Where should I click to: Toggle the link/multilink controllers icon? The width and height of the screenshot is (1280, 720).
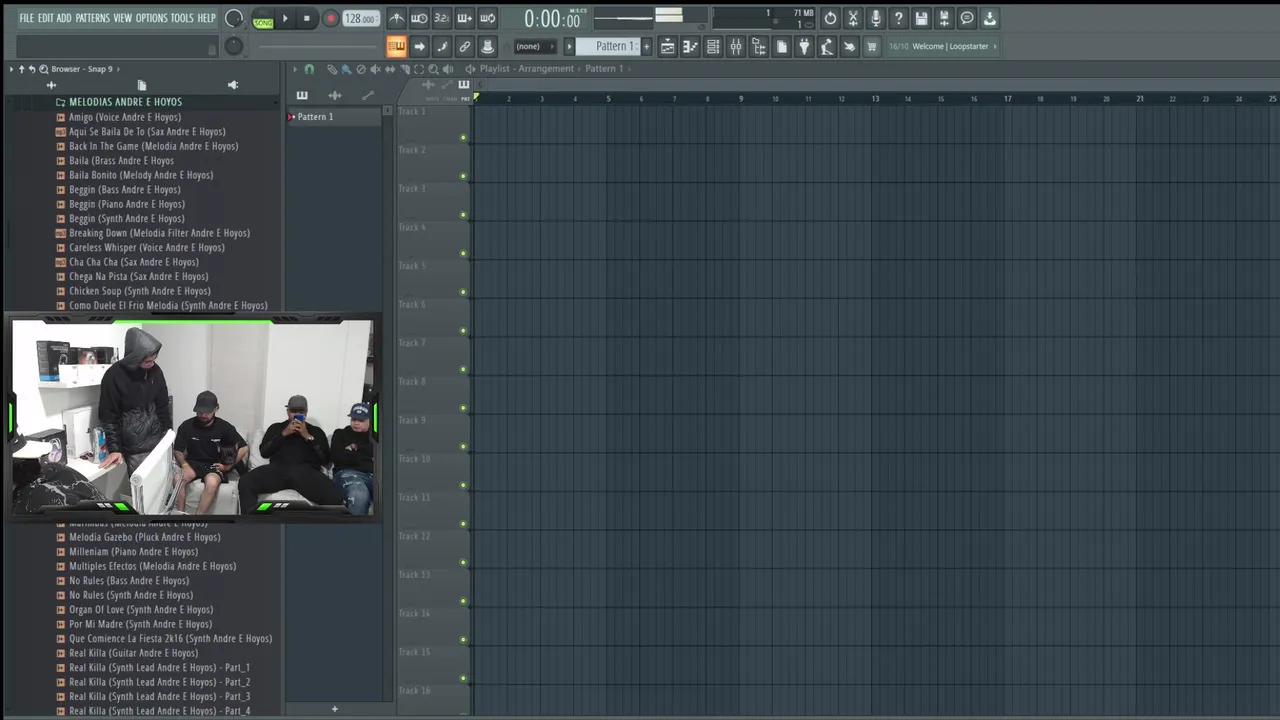tap(465, 46)
